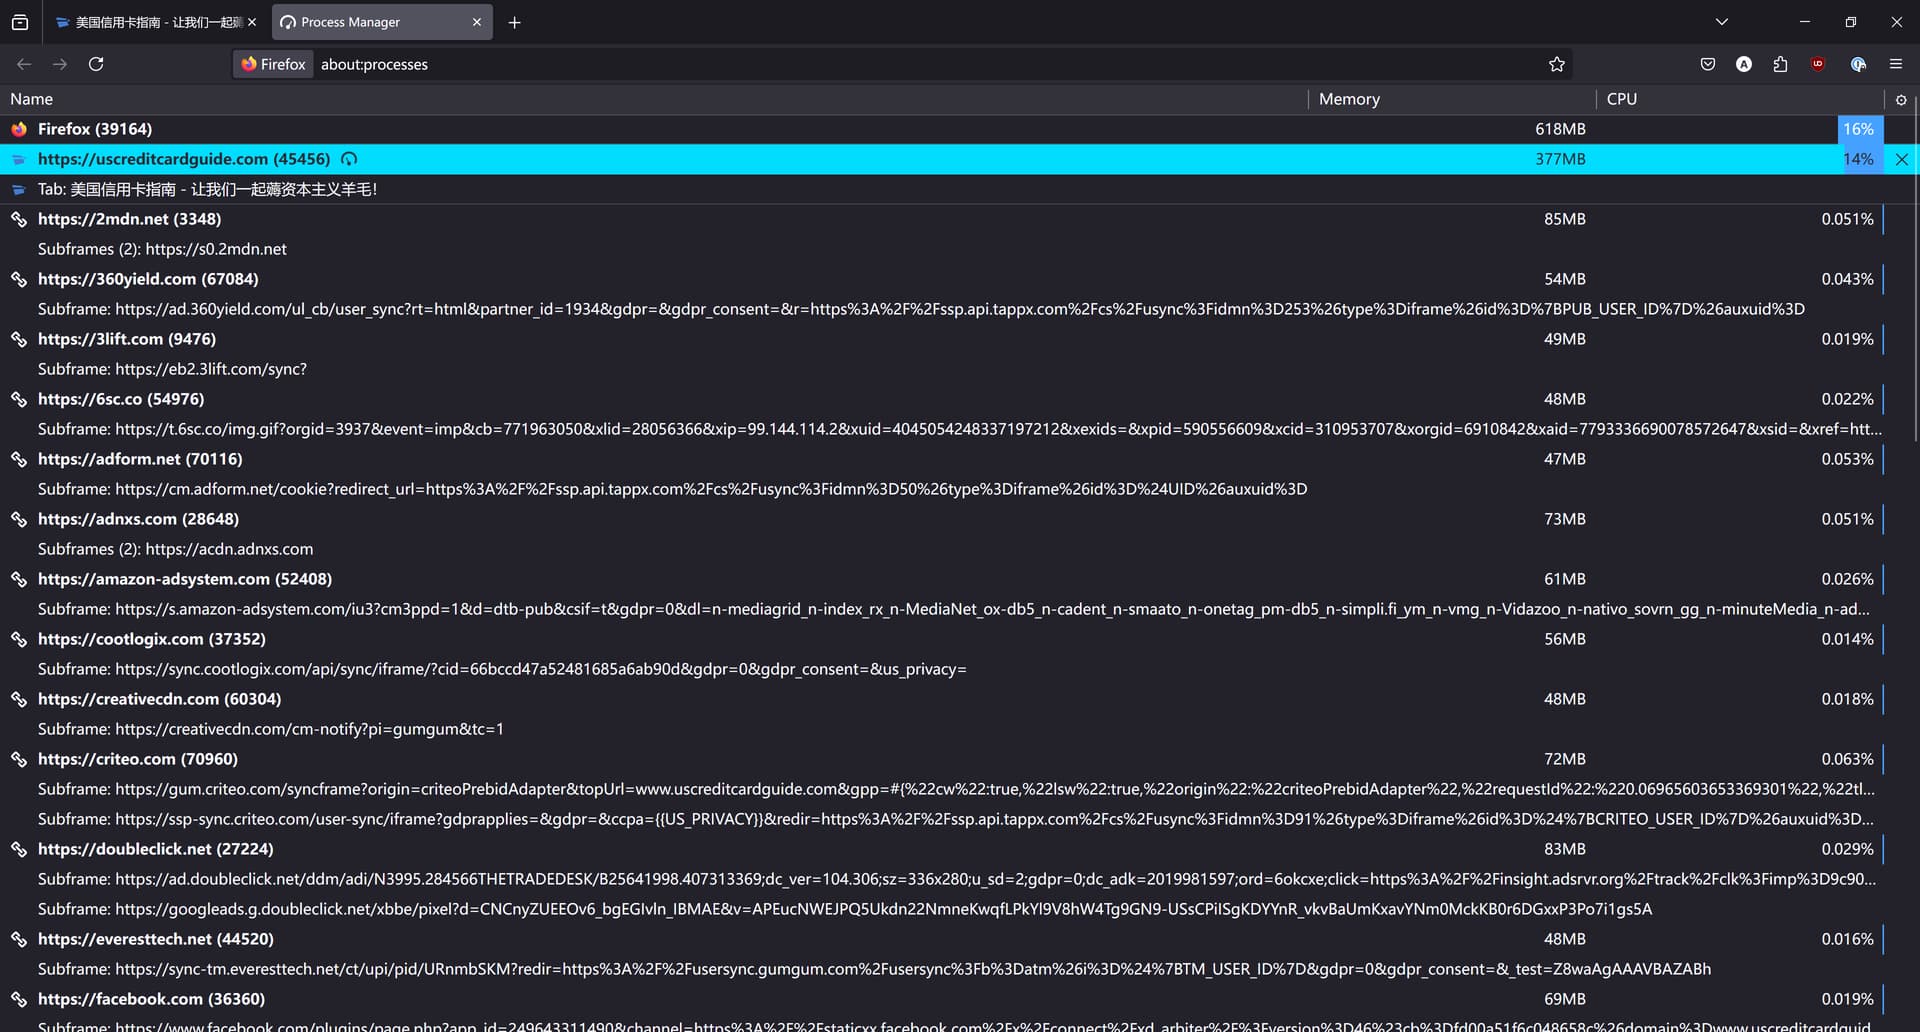Open a new tab with plus button
This screenshot has width=1920, height=1032.
coord(514,22)
